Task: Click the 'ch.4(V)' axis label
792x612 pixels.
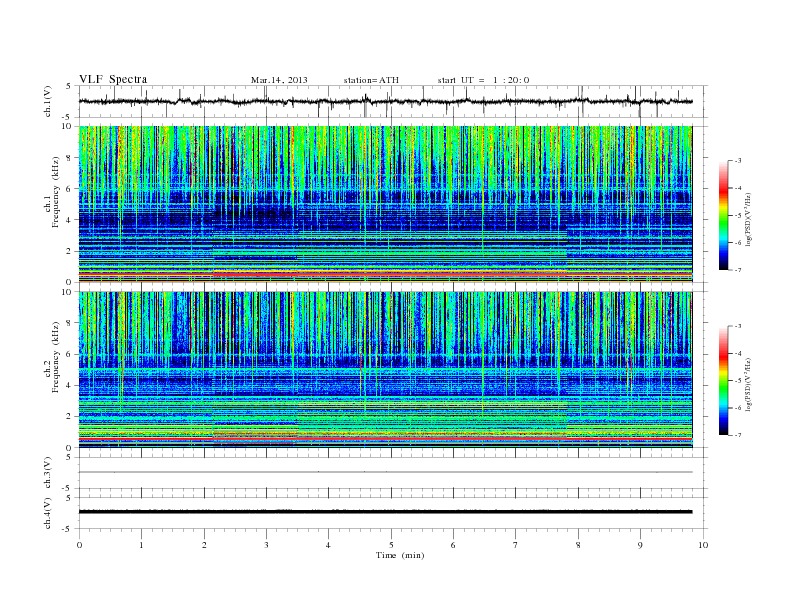Action: coord(48,513)
